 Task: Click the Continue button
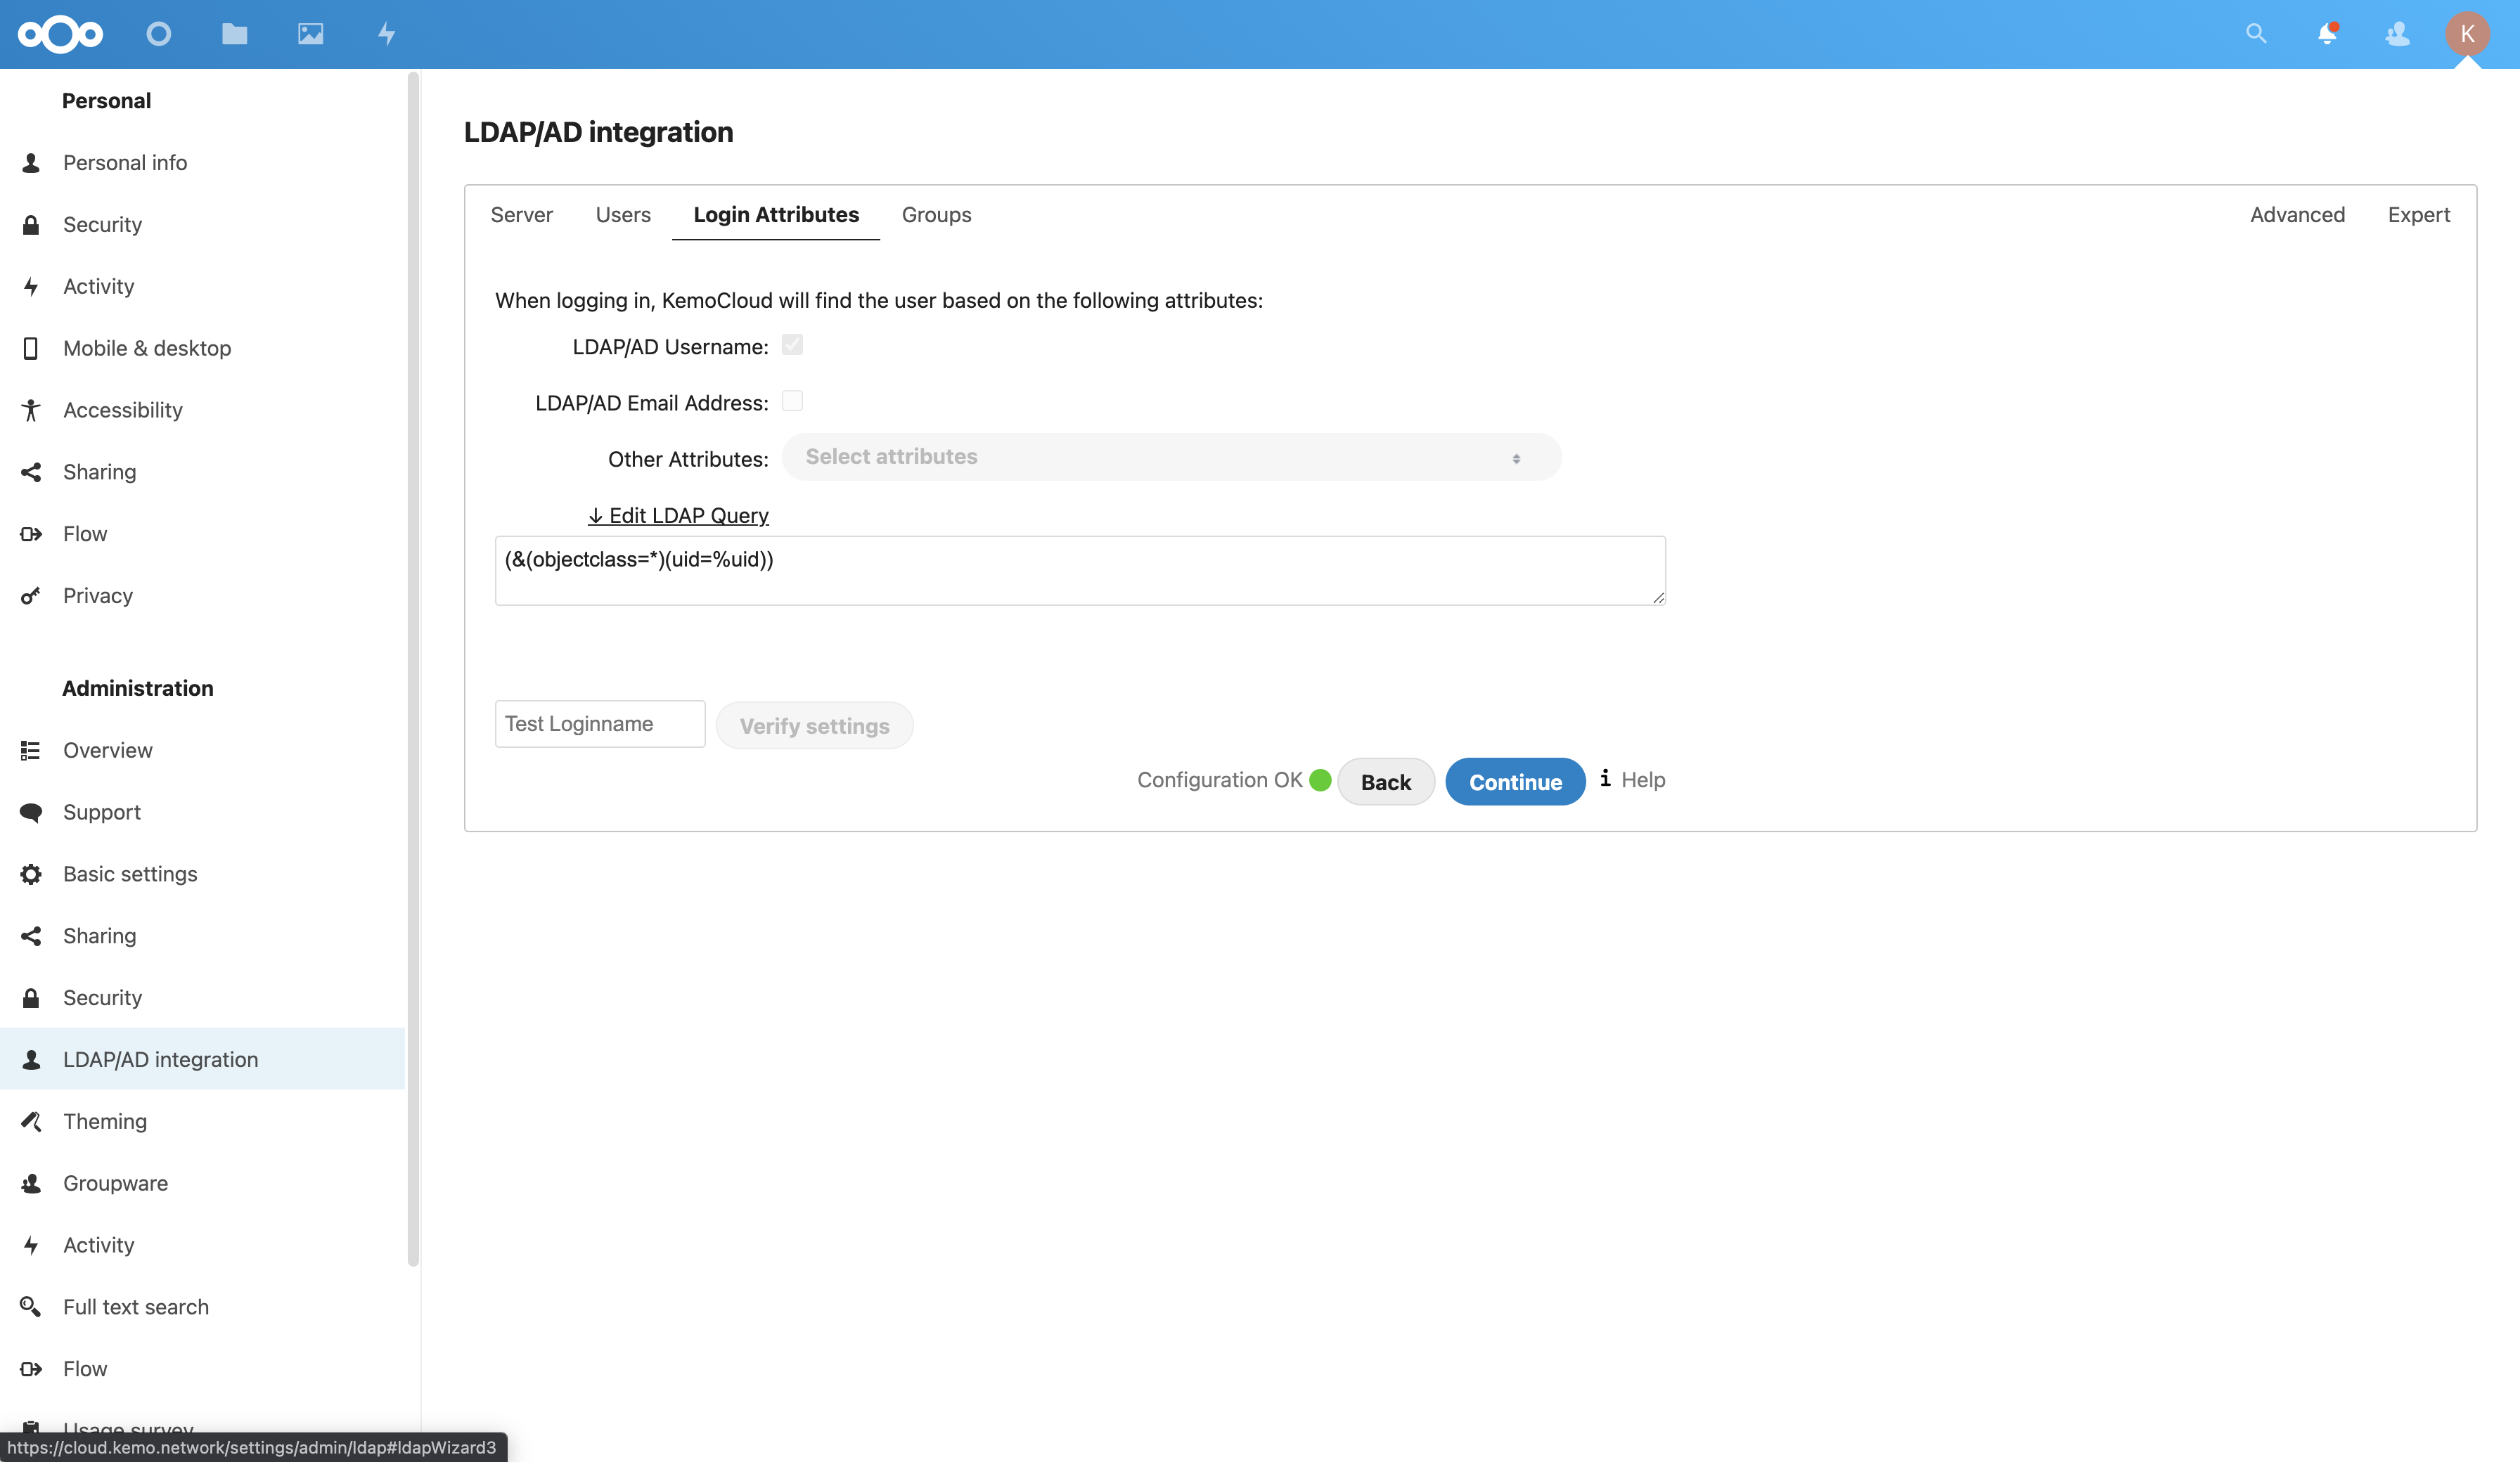pos(1514,782)
